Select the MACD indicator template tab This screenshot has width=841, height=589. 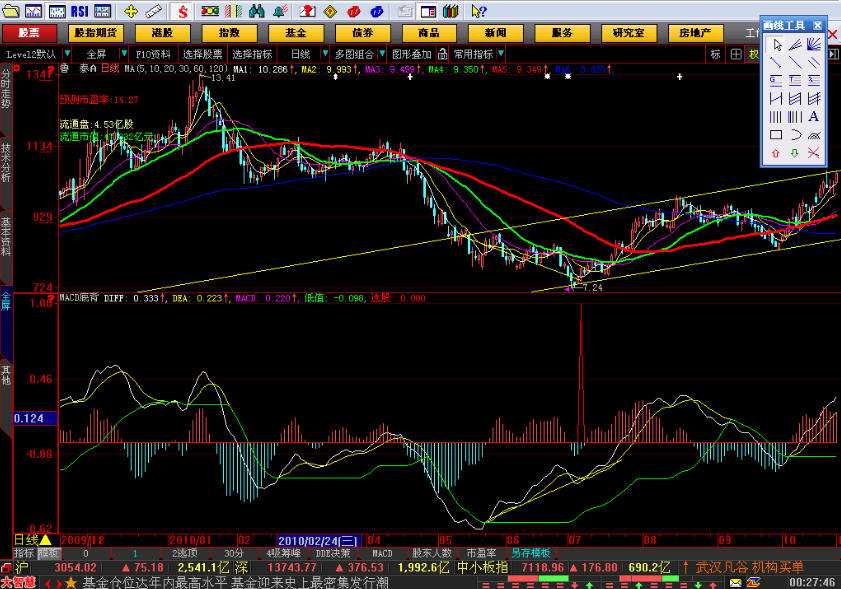tap(382, 553)
